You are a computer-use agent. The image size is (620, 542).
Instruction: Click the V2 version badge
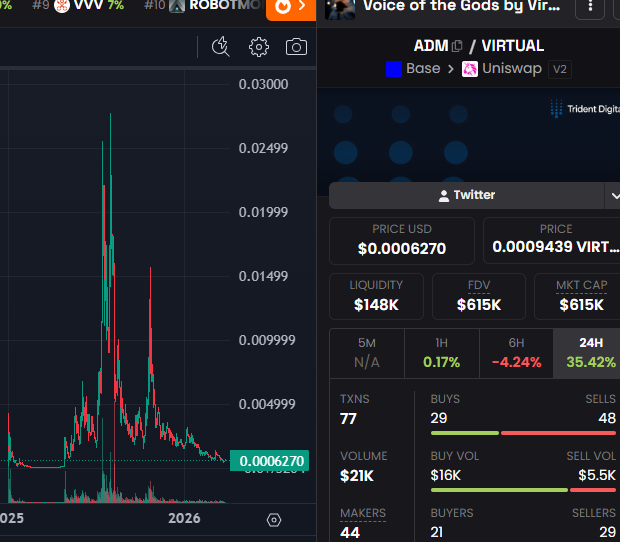click(x=560, y=69)
